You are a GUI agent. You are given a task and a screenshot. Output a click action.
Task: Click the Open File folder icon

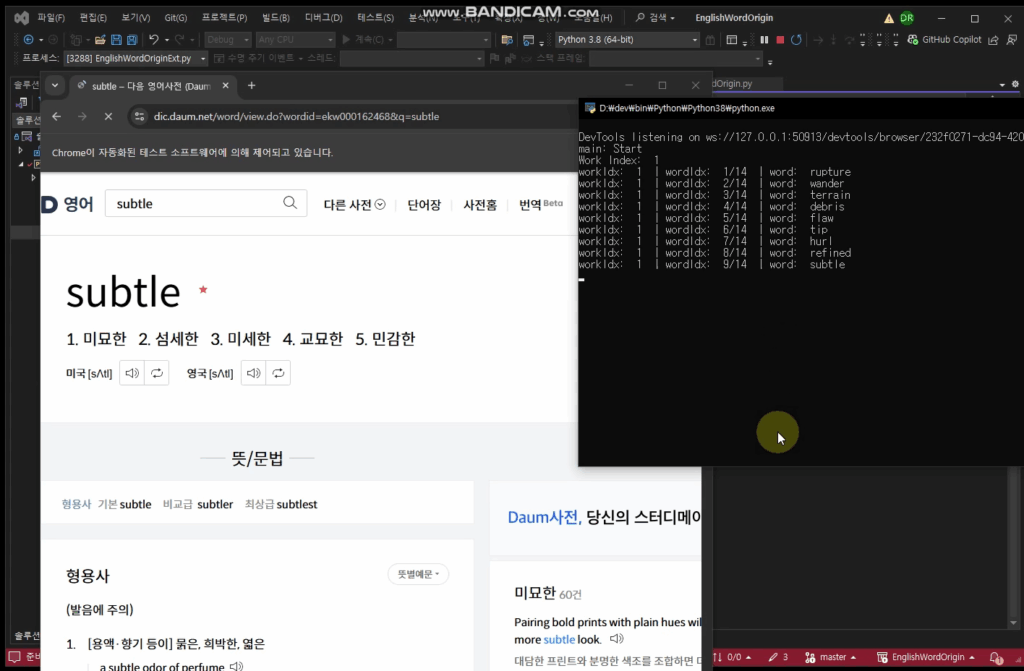click(x=100, y=40)
